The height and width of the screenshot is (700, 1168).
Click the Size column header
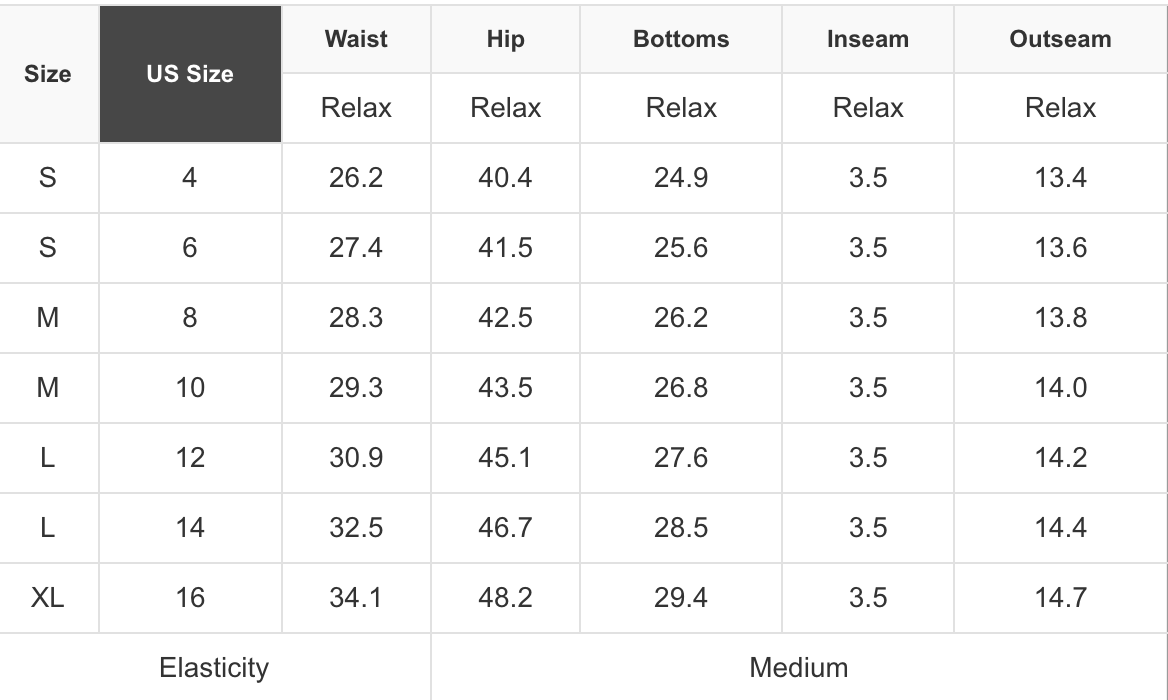point(48,74)
